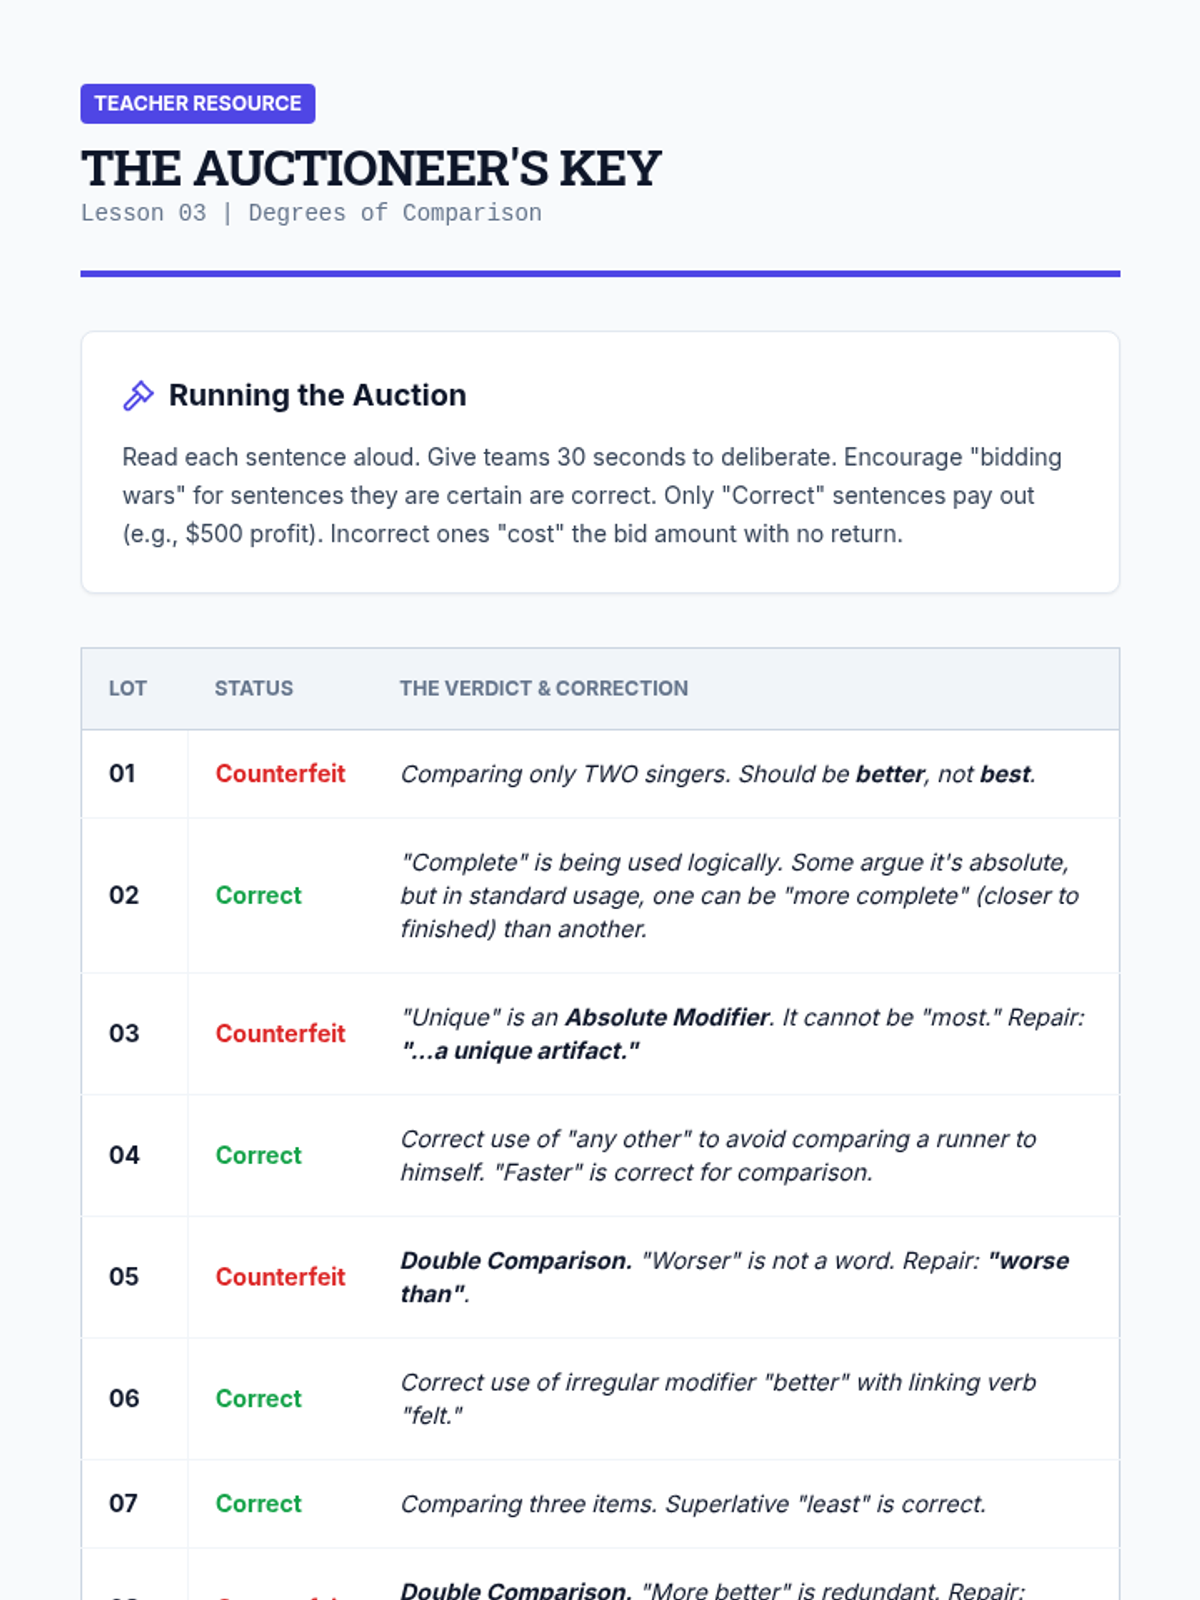Click lot number 07 in the table
Viewport: 1200px width, 1600px height.
click(x=124, y=1503)
